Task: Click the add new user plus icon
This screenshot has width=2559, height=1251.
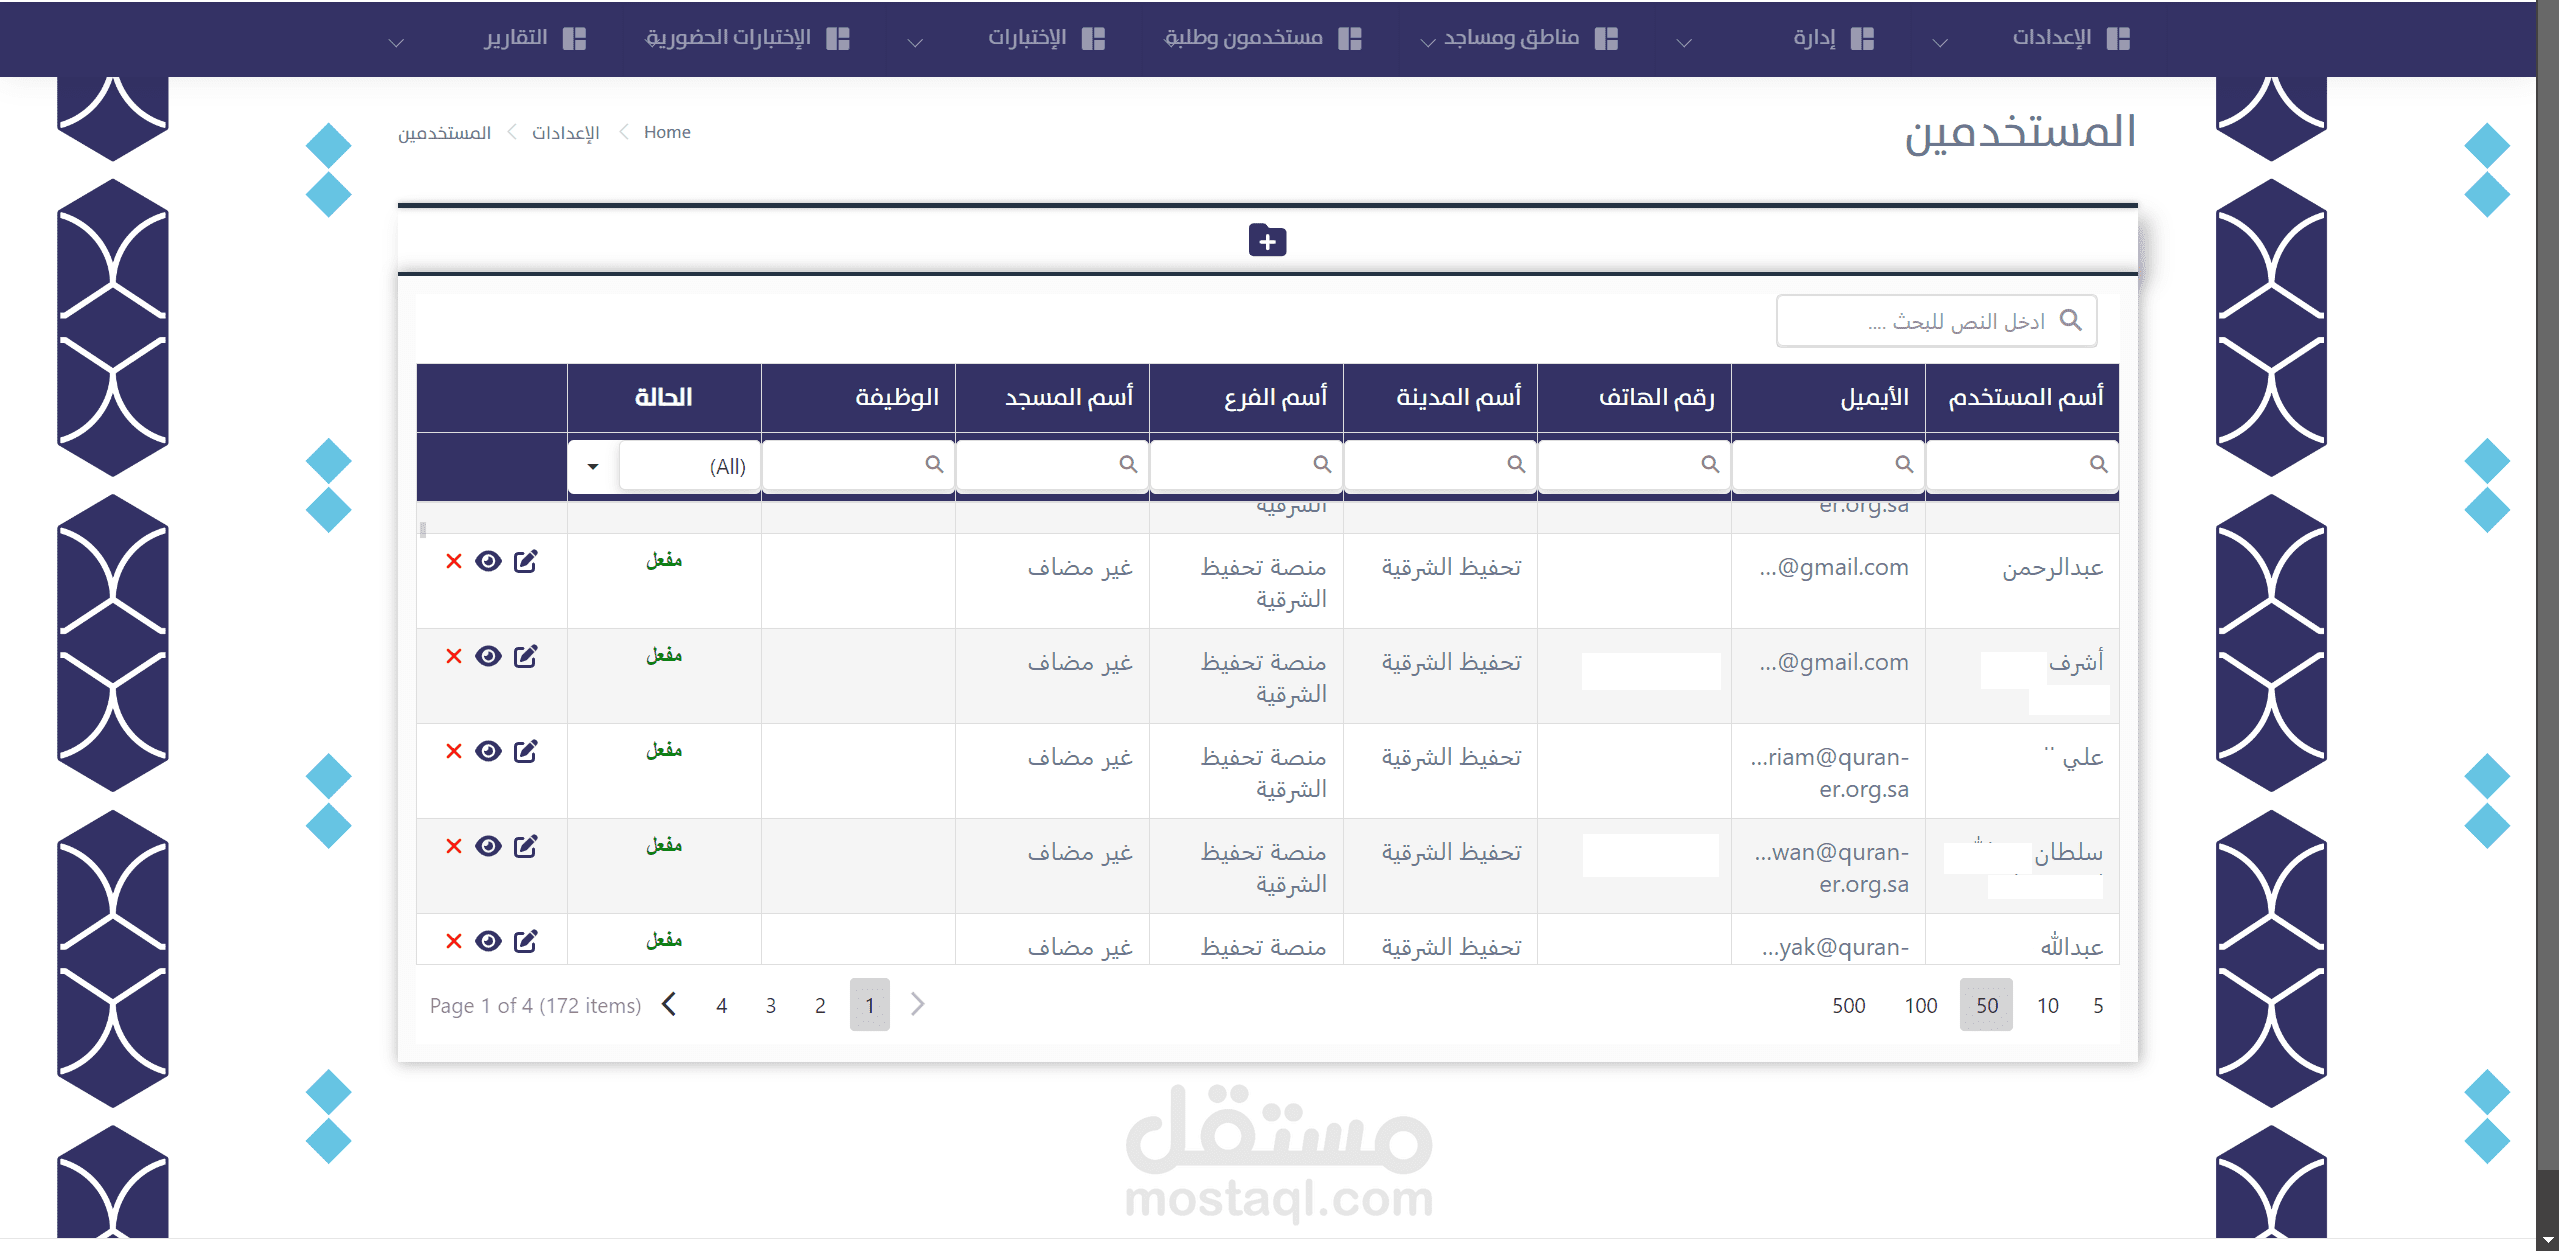Action: 1267,241
